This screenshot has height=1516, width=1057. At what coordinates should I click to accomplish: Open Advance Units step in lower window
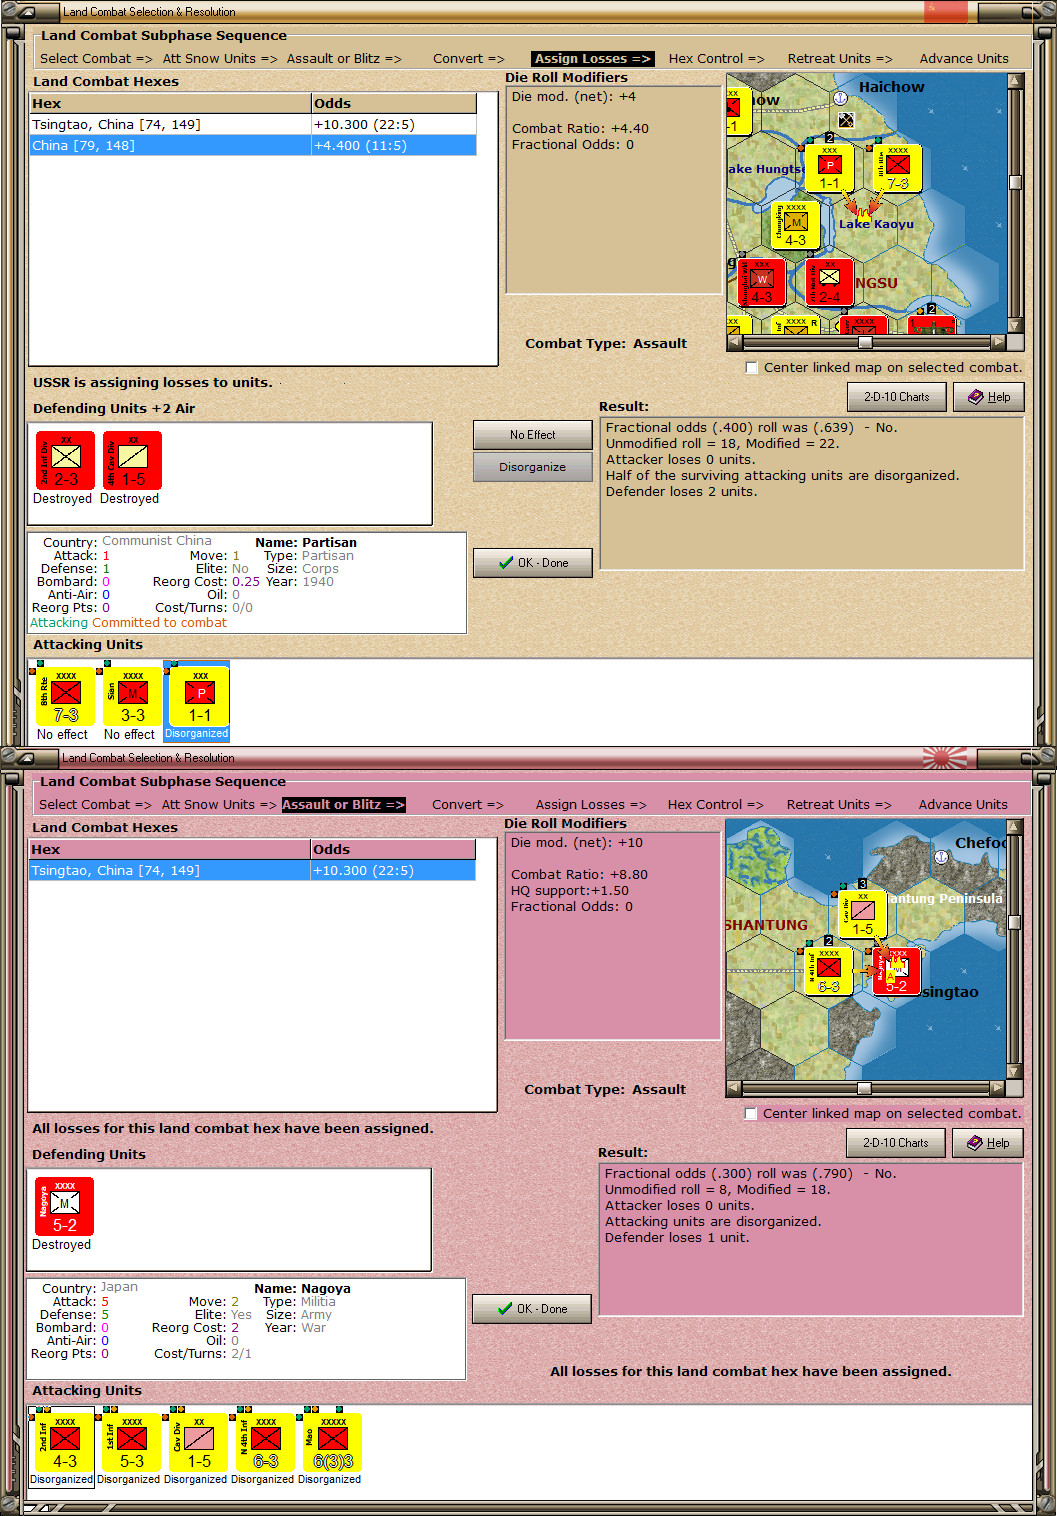963,805
